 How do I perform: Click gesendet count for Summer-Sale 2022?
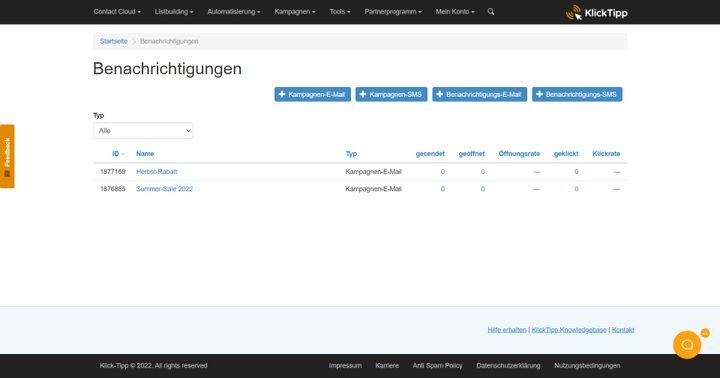[443, 189]
